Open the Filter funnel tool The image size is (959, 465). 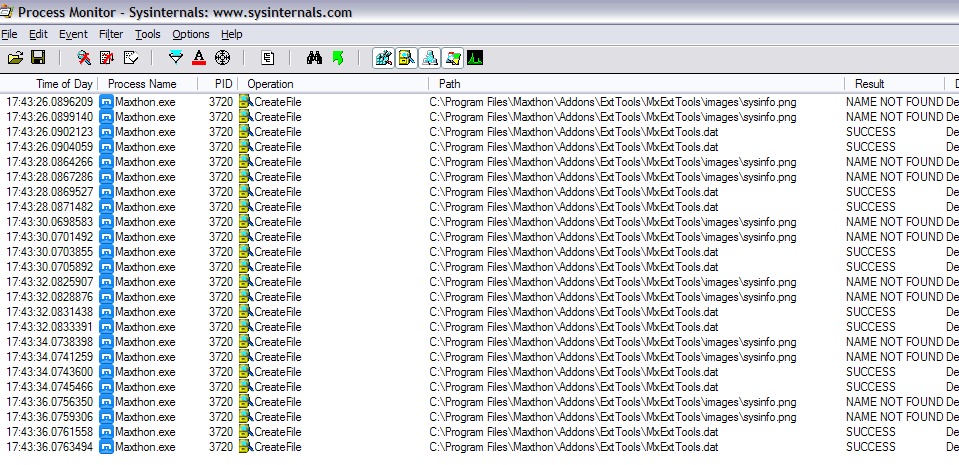176,58
